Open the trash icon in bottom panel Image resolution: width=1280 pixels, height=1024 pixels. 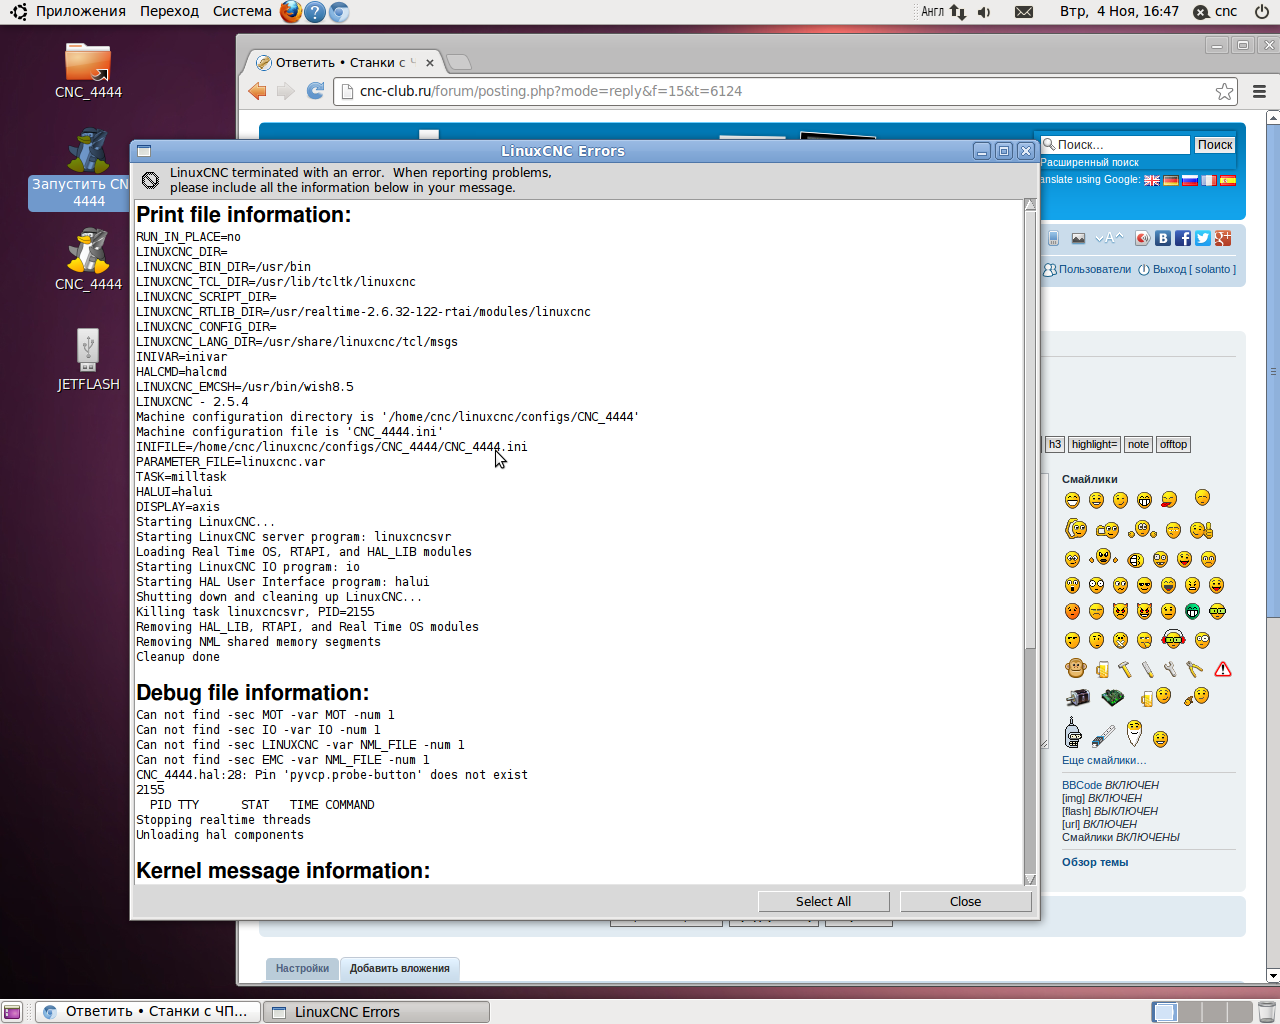point(1266,1012)
